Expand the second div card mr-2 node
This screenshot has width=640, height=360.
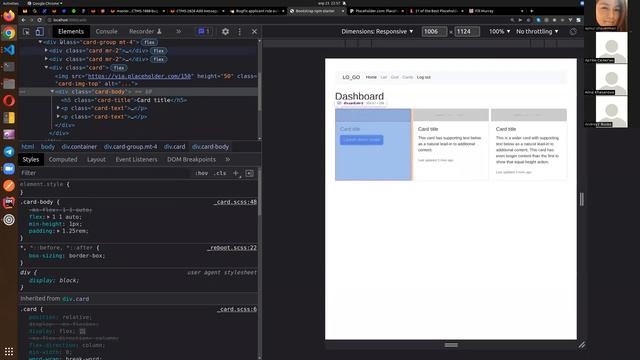click(x=46, y=59)
